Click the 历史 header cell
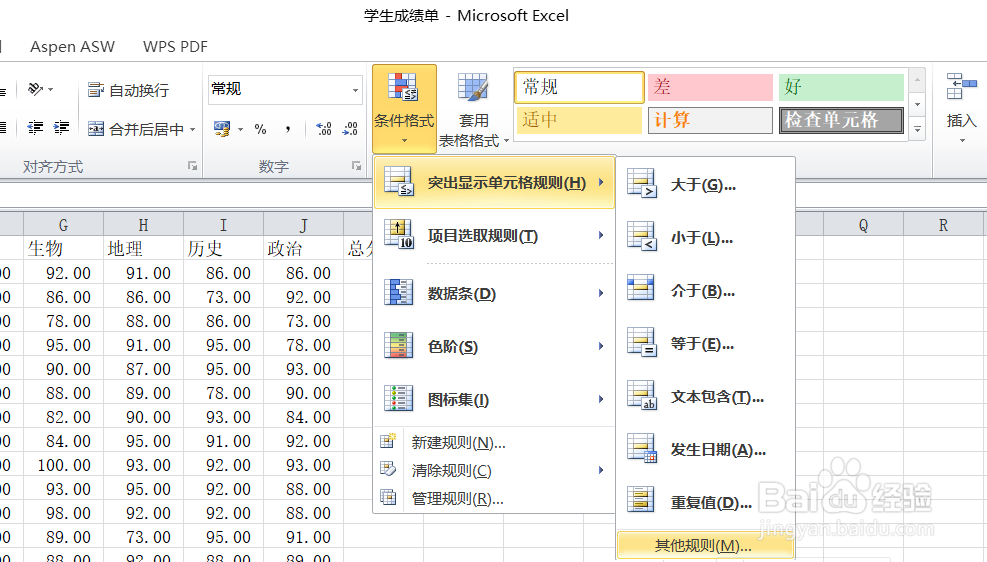This screenshot has width=987, height=562. click(x=223, y=249)
